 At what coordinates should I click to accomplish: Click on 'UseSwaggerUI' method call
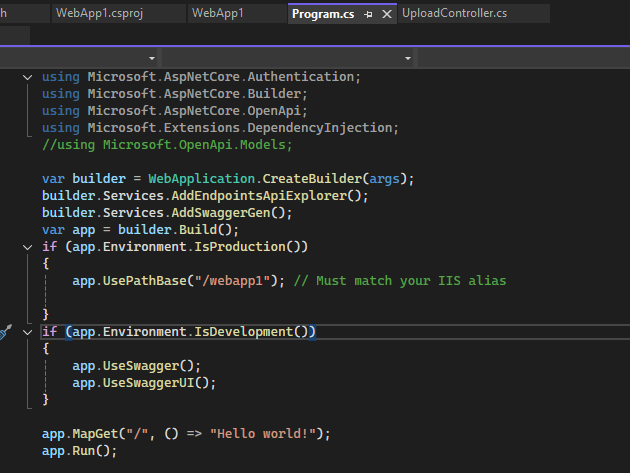coord(148,383)
